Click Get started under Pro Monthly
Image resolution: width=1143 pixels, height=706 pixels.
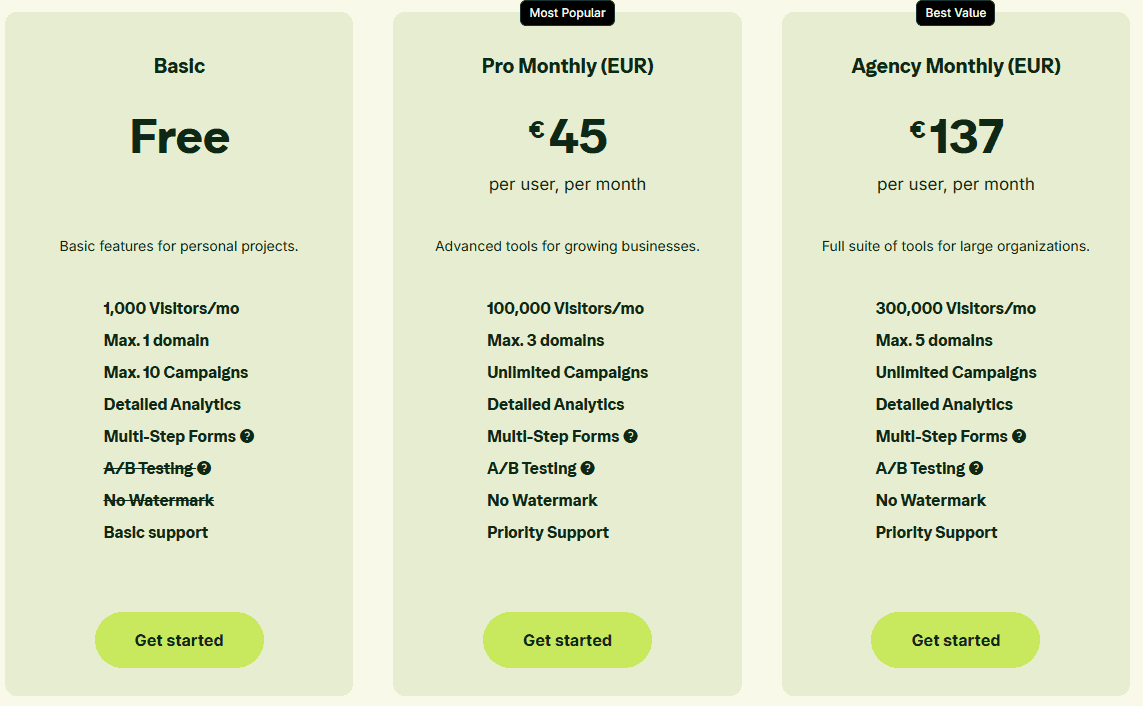[567, 640]
